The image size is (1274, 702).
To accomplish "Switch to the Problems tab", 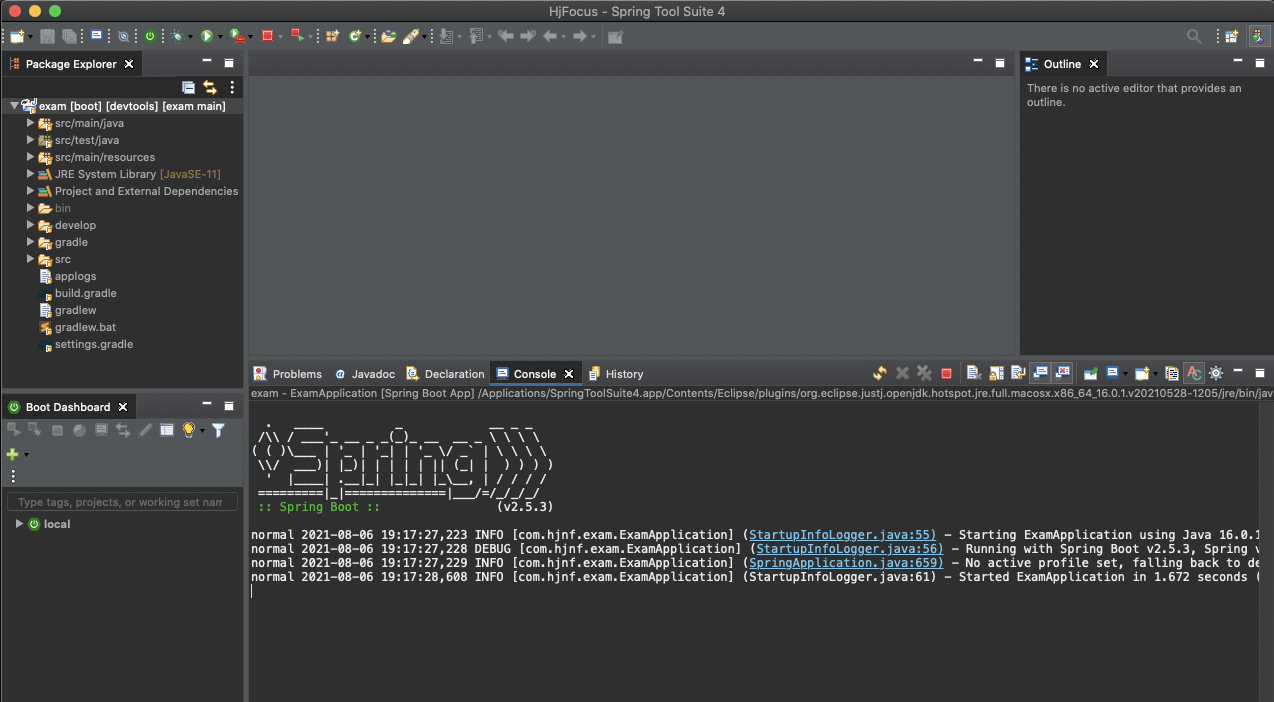I will pos(288,374).
